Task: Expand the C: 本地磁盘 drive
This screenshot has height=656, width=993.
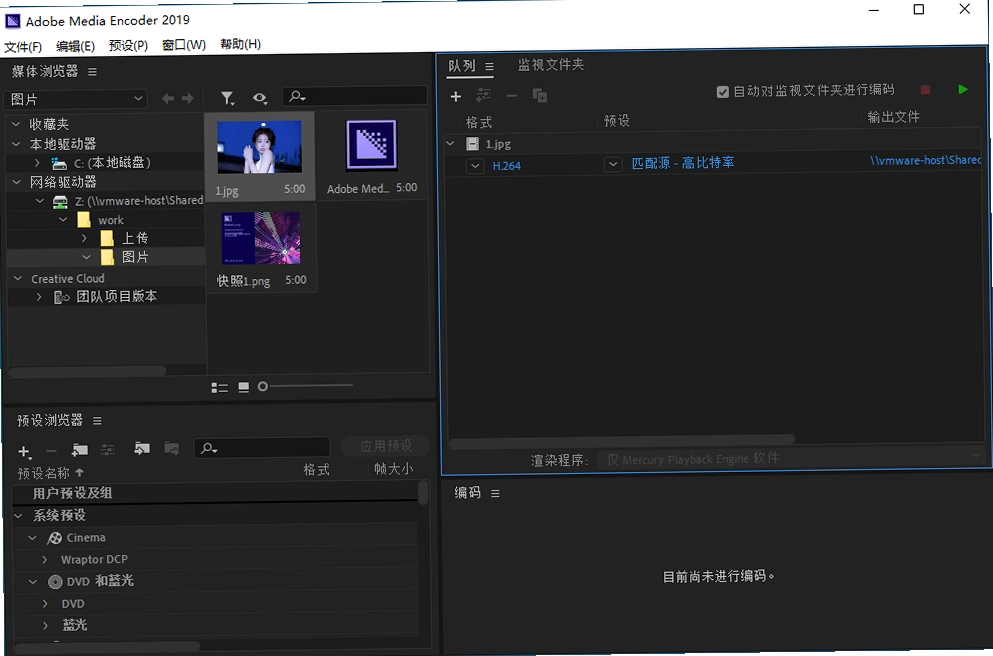Action: (x=37, y=163)
